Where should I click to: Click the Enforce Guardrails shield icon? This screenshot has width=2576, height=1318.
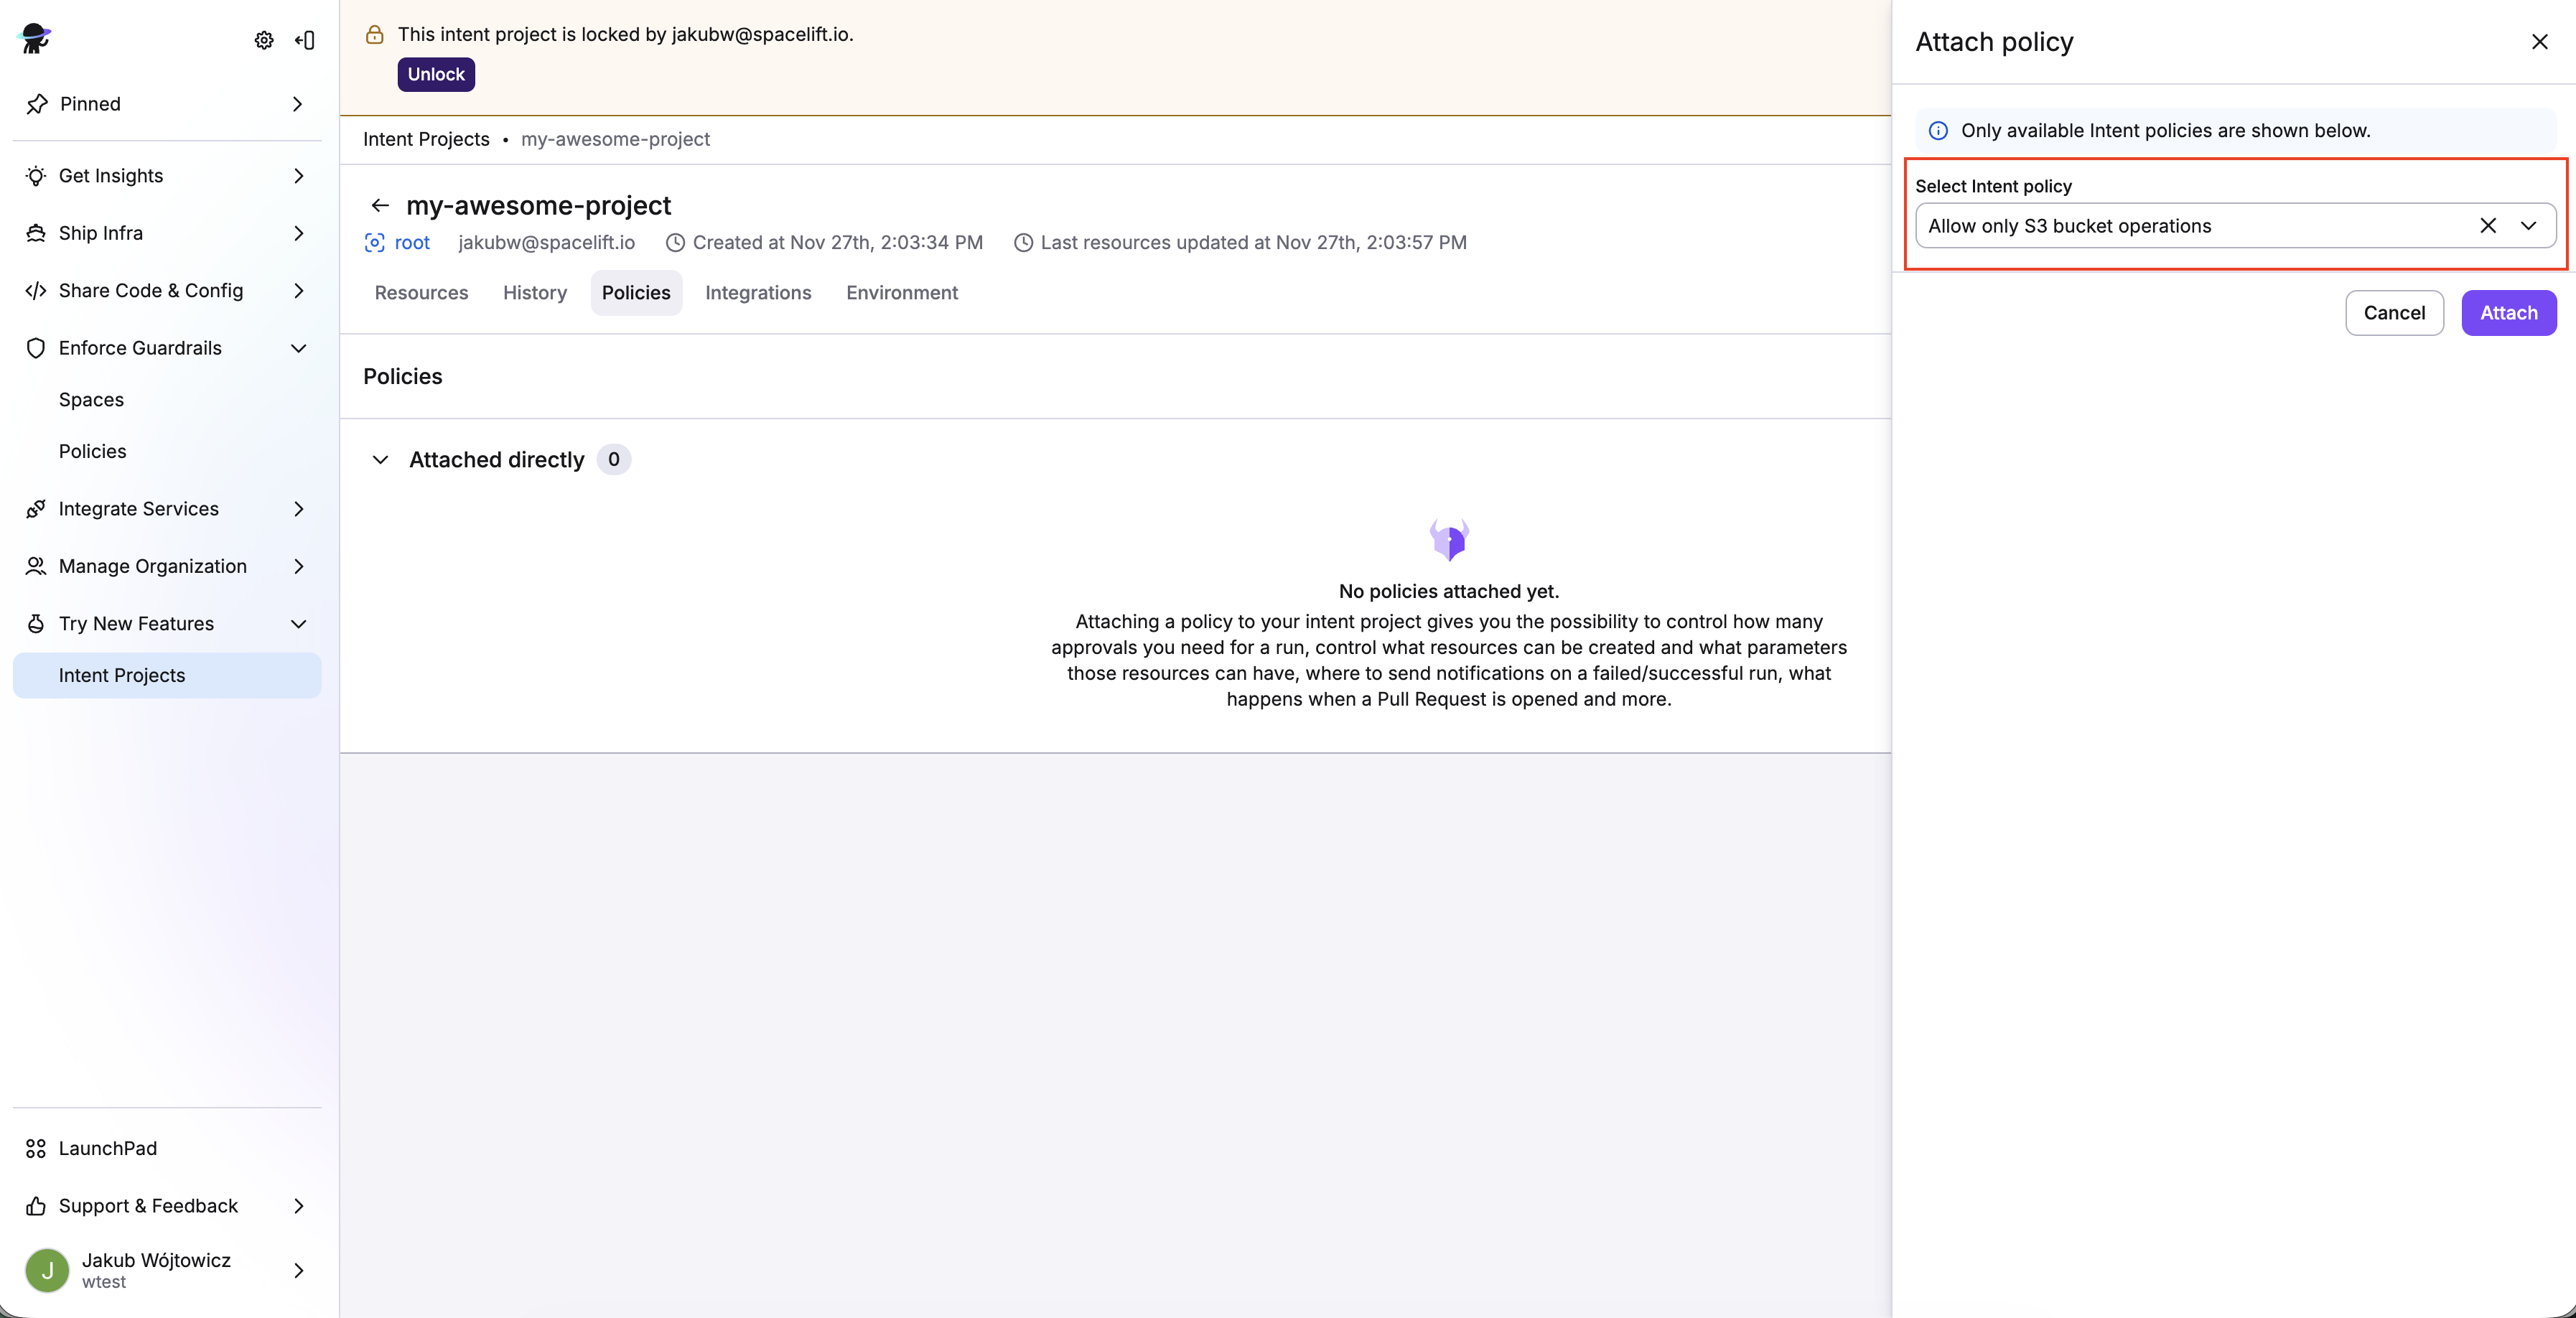pyautogui.click(x=36, y=348)
